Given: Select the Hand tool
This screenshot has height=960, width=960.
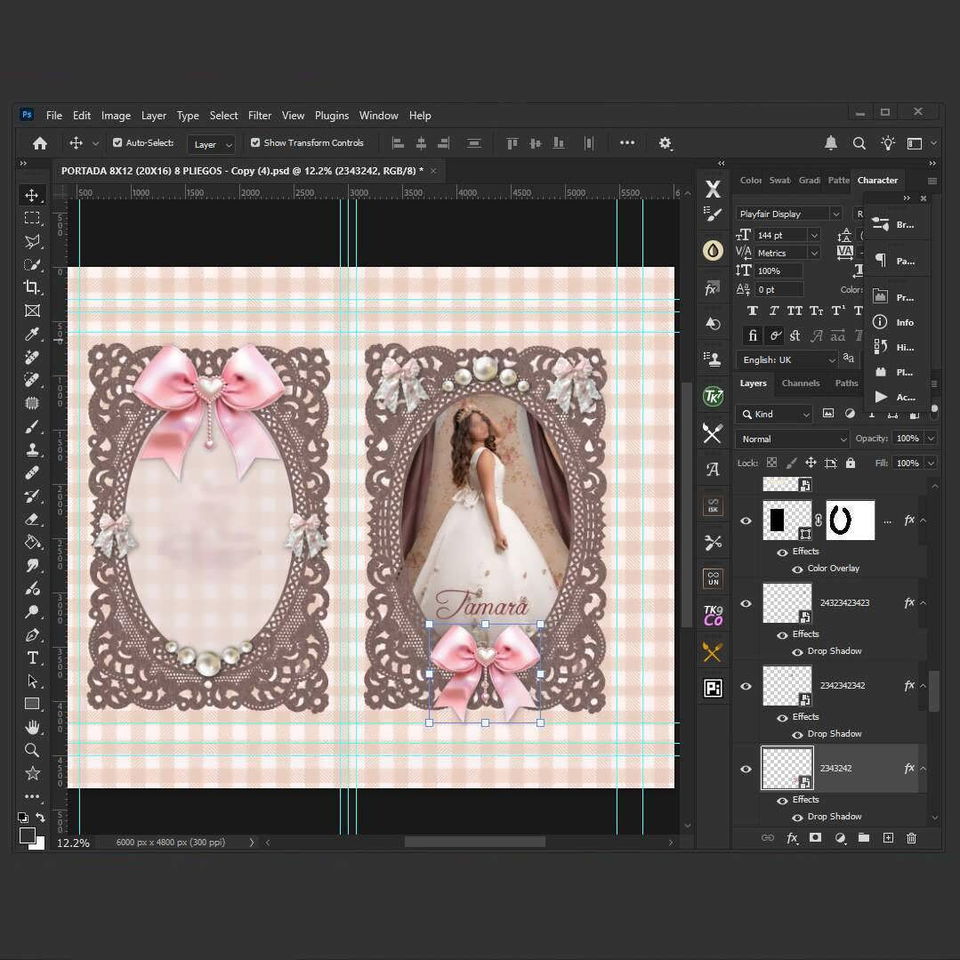Looking at the screenshot, I should tap(32, 727).
